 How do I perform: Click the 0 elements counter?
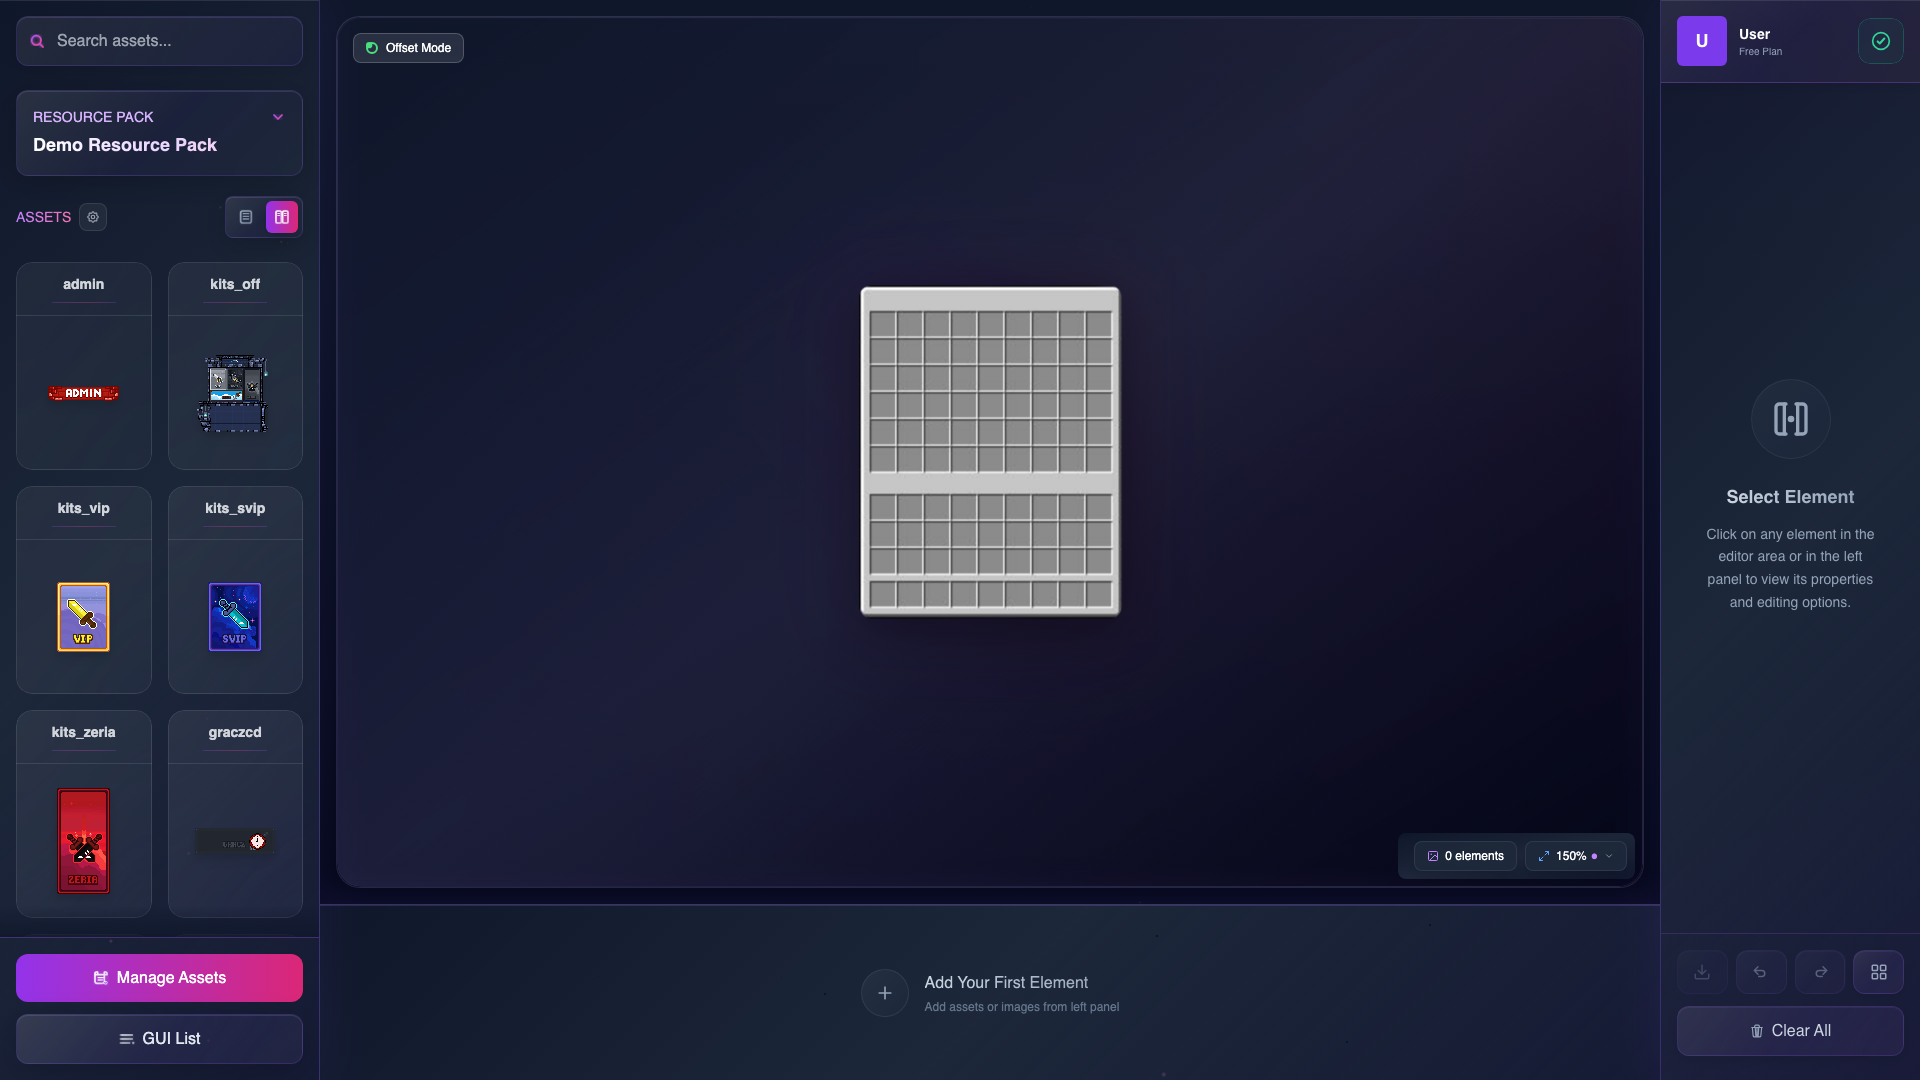pyautogui.click(x=1466, y=856)
